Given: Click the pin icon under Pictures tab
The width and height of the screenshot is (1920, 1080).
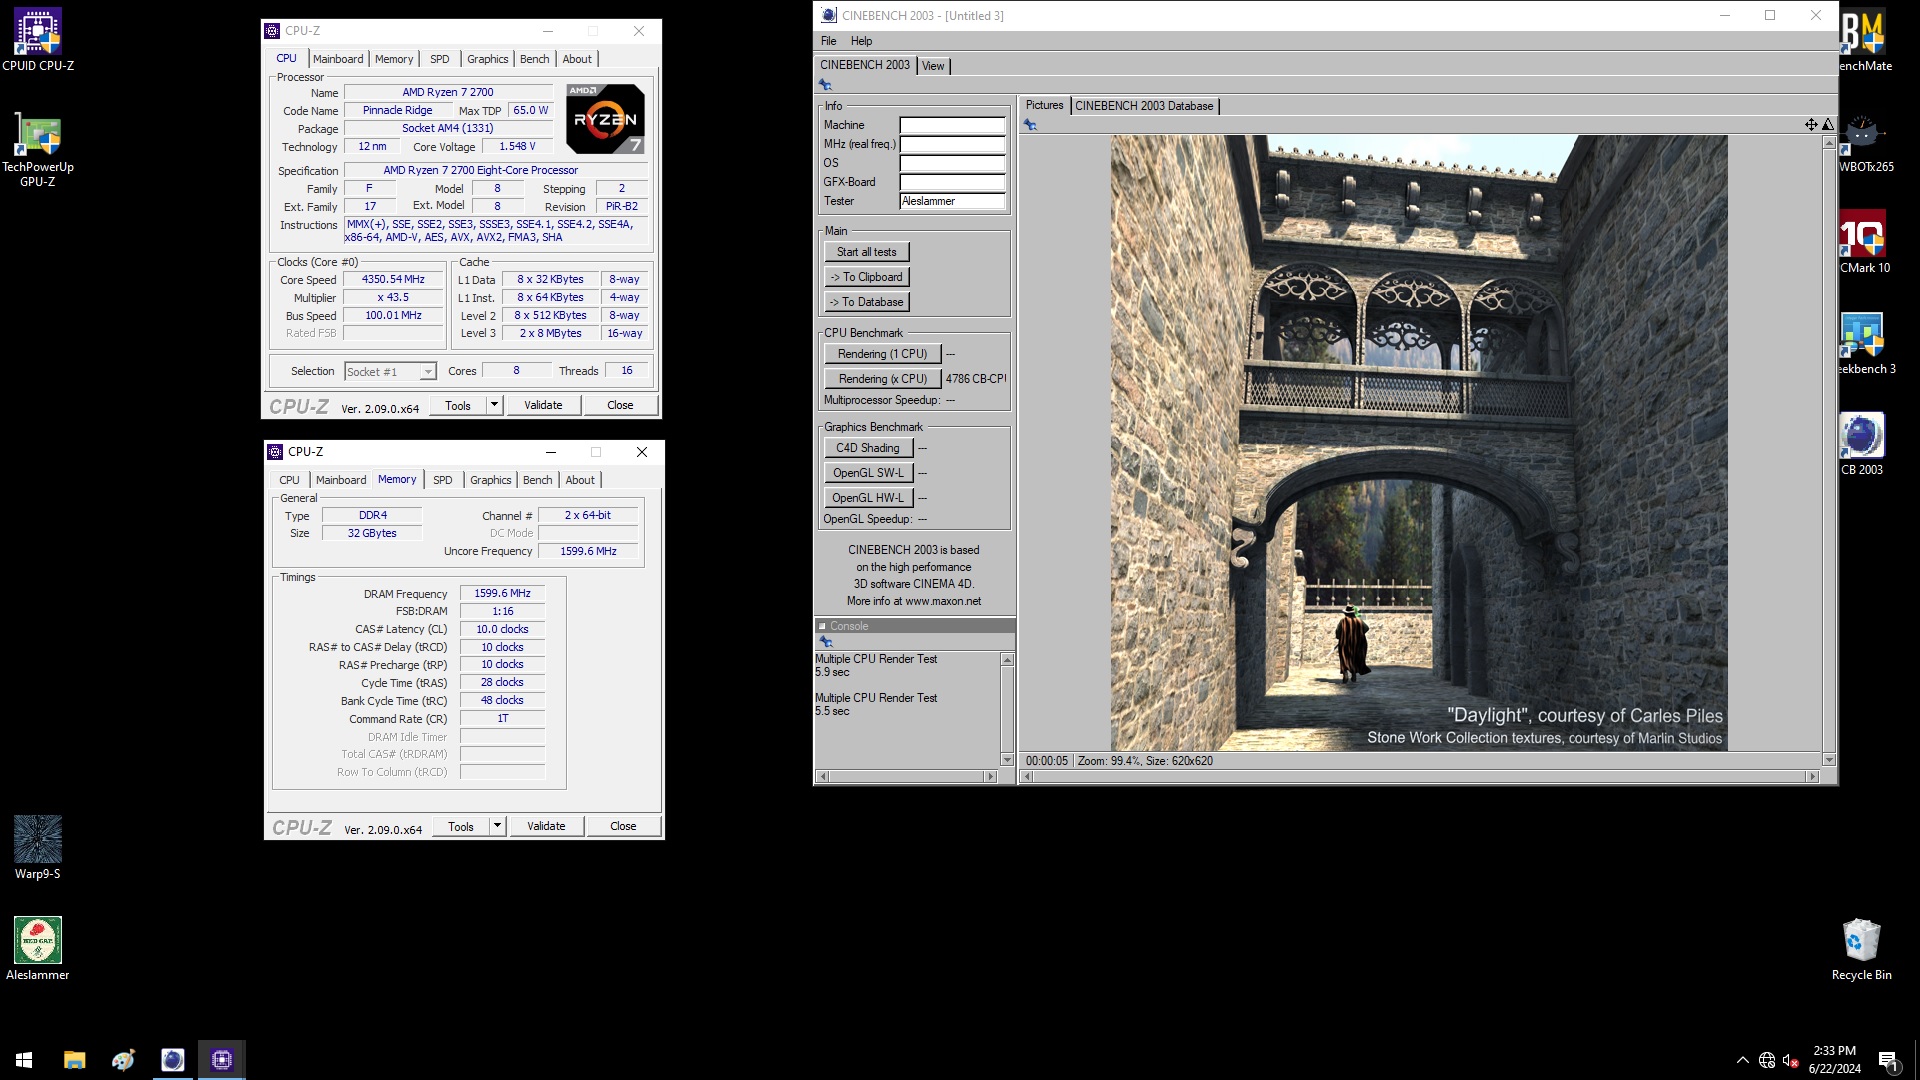Looking at the screenshot, I should tap(1030, 125).
